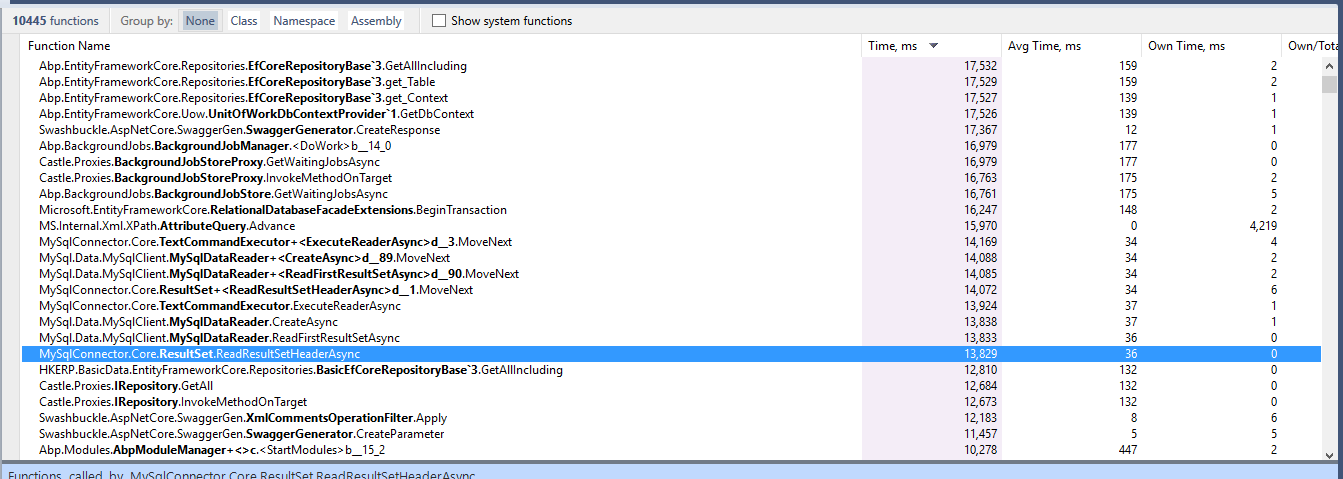This screenshot has width=1343, height=479.
Task: Select ReadFirstResultSetAsync d__90.MoveNext row
Action: (671, 274)
